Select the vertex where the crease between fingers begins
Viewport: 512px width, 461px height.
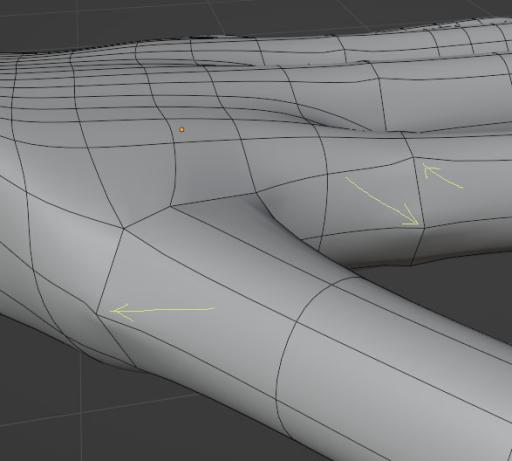(257, 193)
